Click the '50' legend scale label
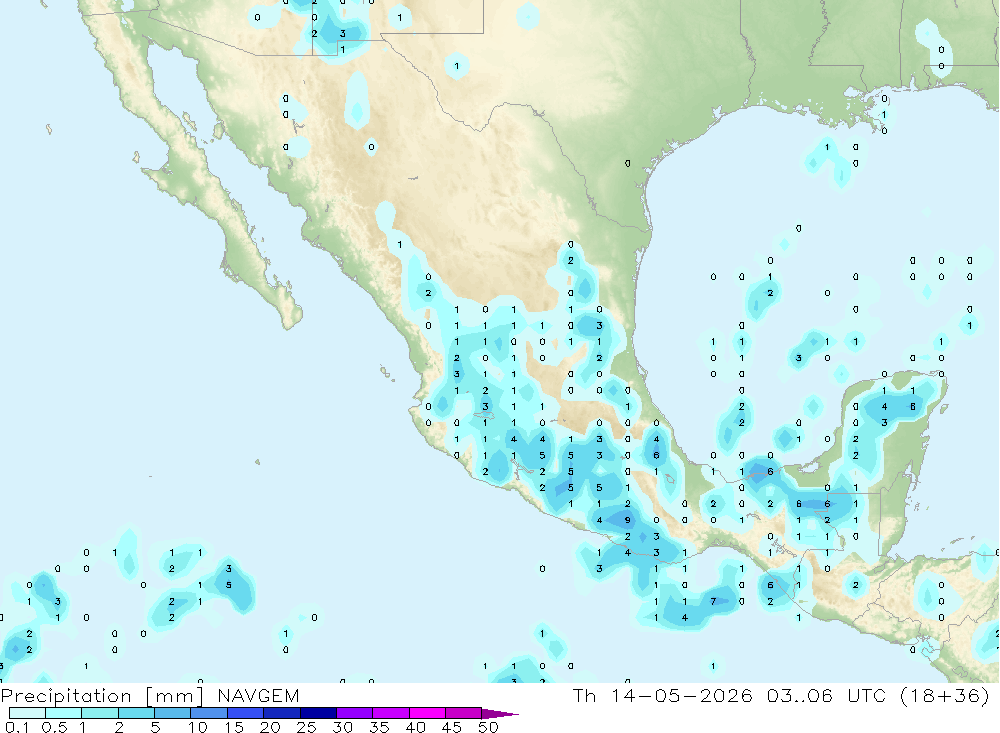 click(x=488, y=727)
